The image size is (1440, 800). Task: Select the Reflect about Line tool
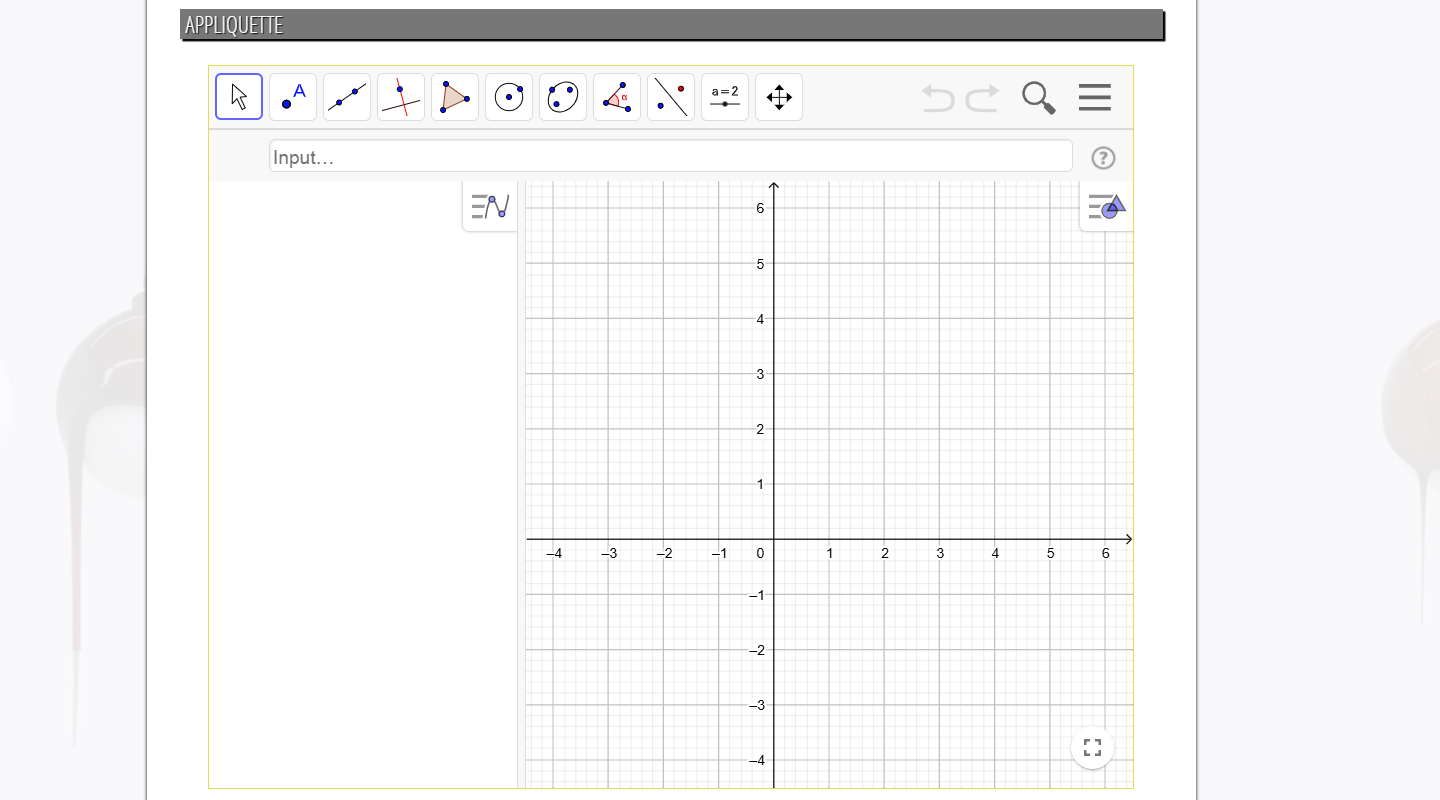(671, 97)
